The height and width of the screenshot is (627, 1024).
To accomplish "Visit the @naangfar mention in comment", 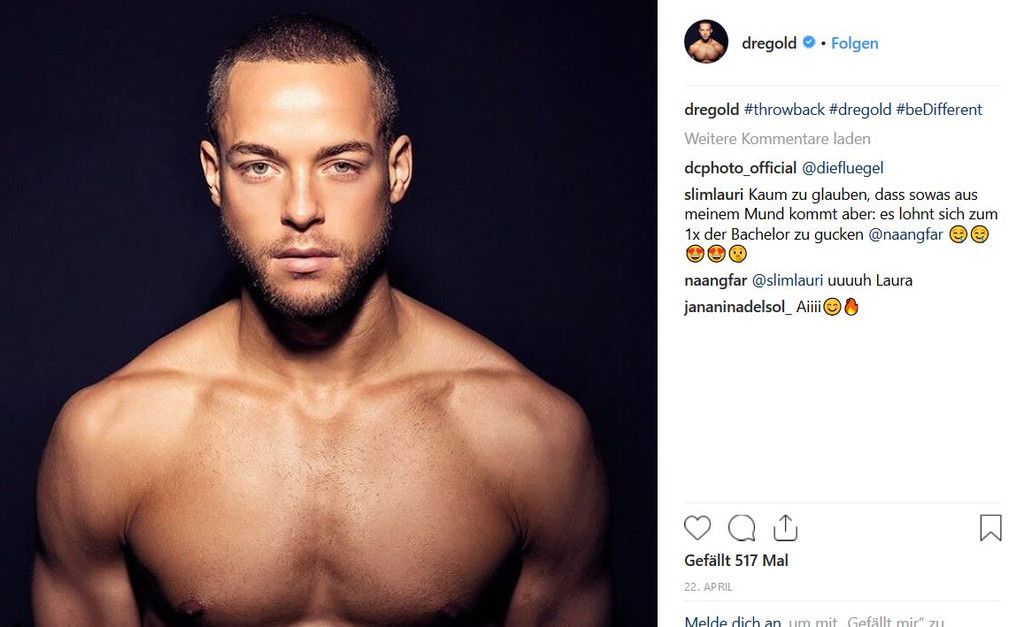I will pos(905,234).
